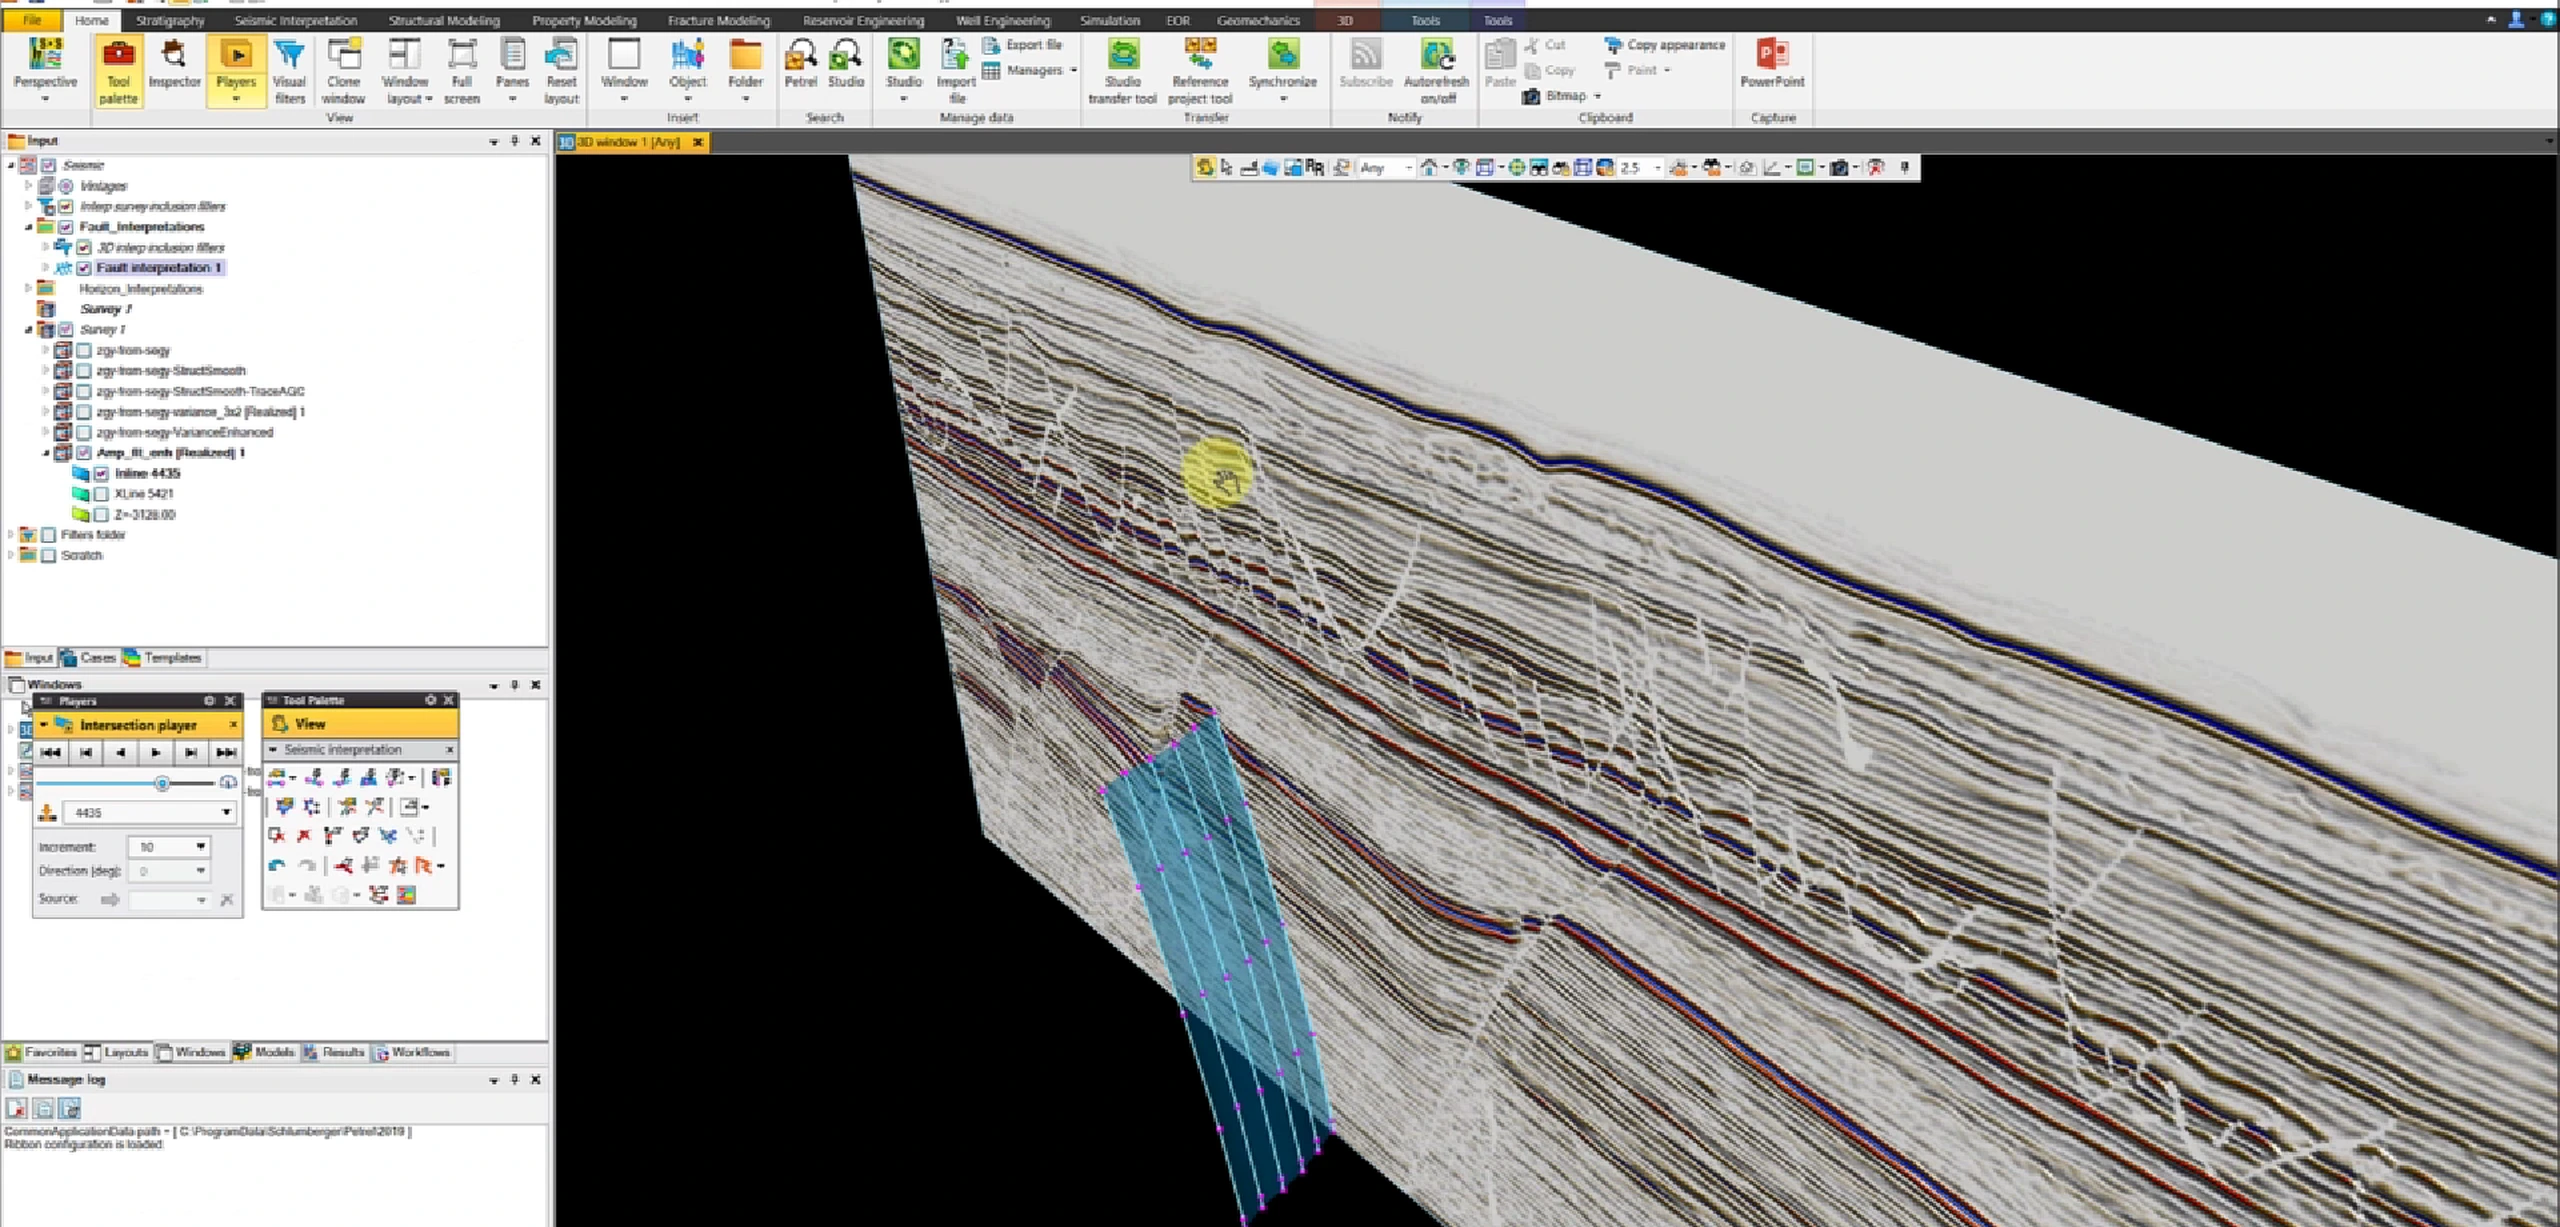
Task: Open the File menu
Action: point(32,20)
